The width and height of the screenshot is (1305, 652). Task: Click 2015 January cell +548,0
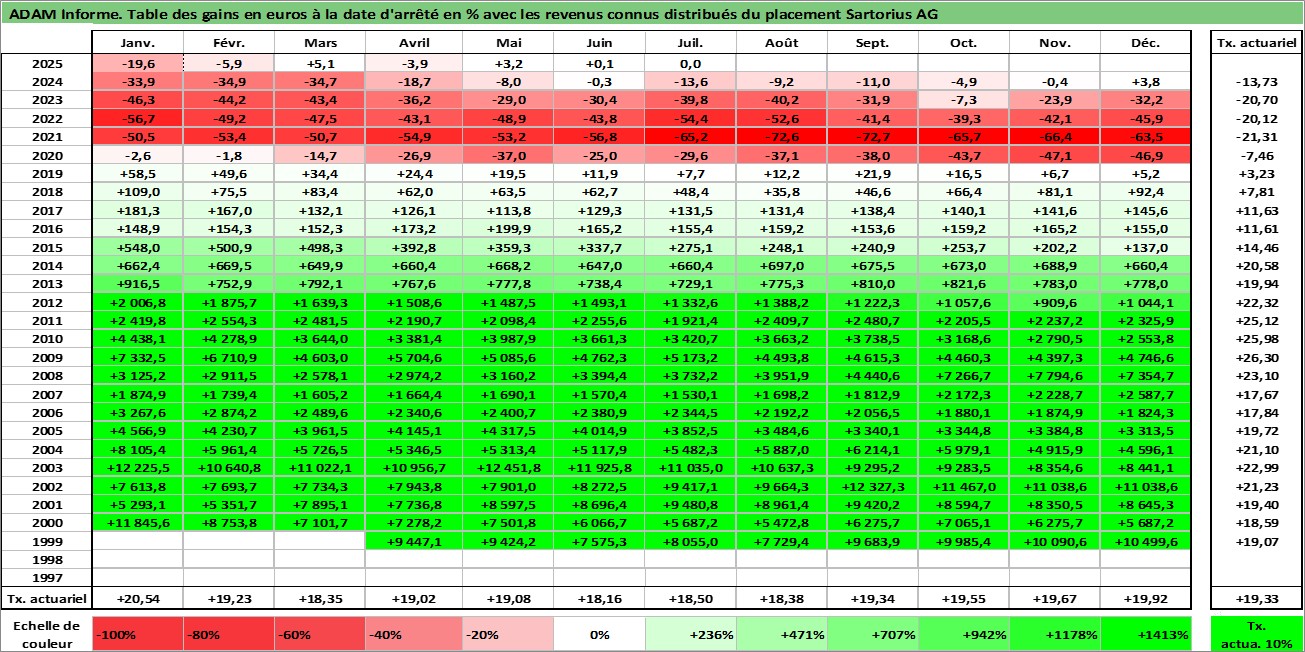(x=137, y=247)
